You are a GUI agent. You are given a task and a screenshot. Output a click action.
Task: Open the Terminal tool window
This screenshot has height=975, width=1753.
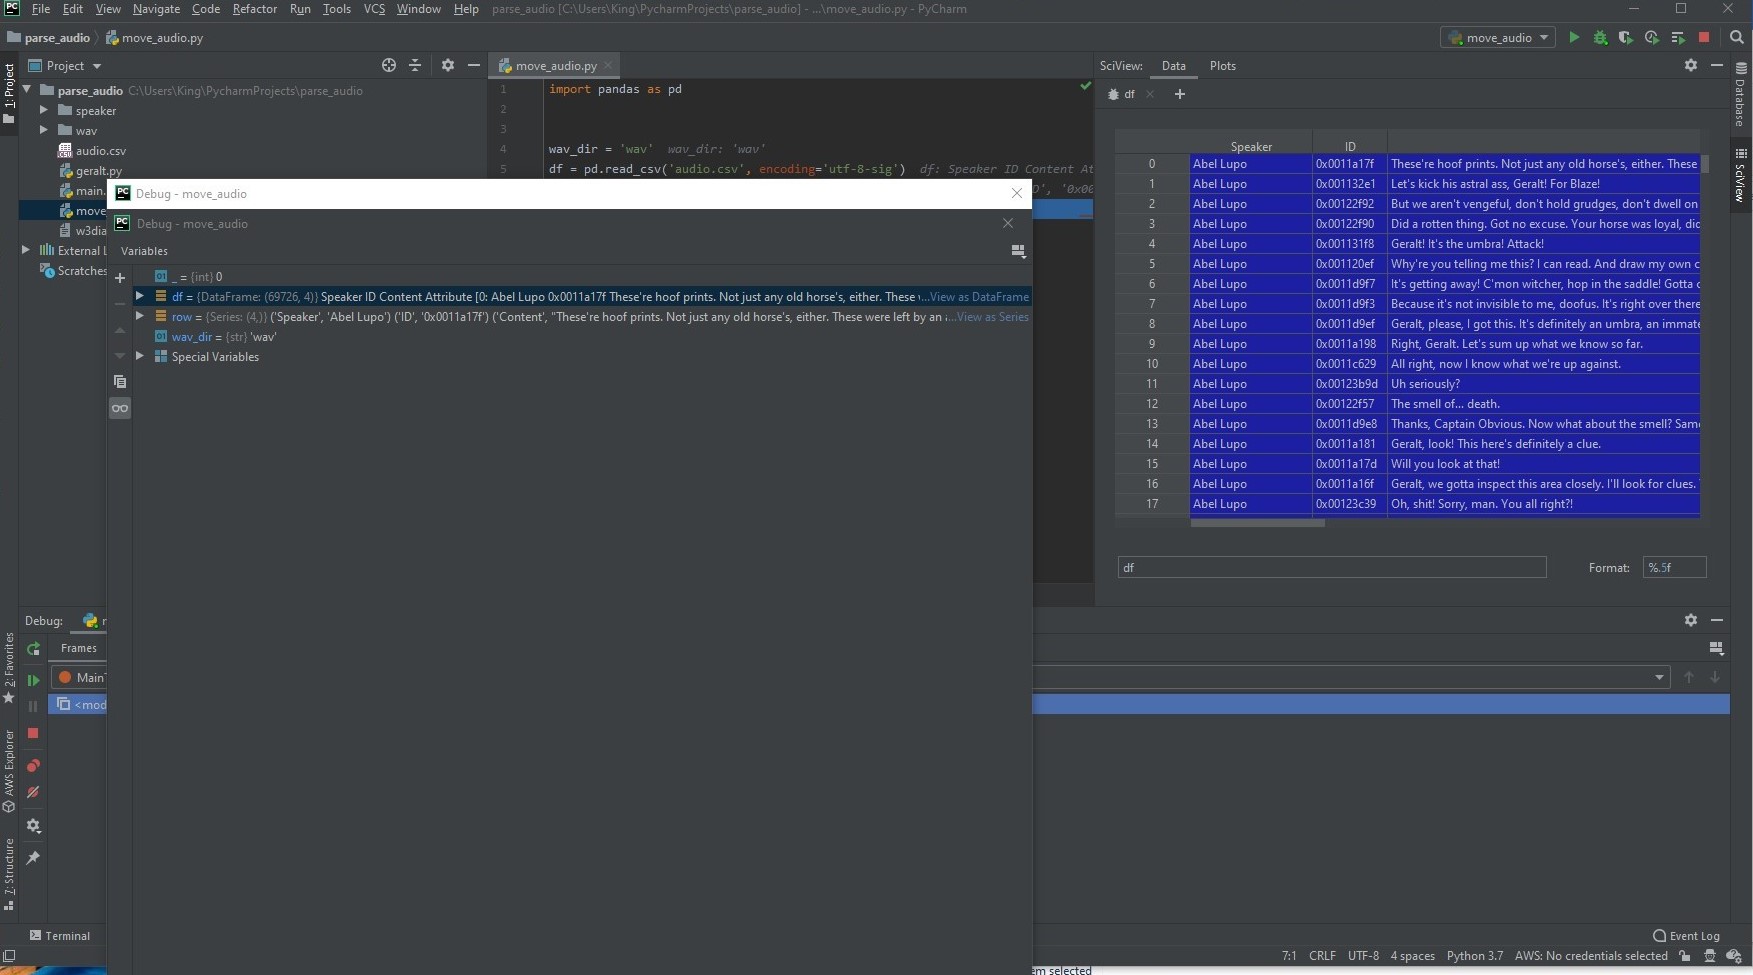pyautogui.click(x=60, y=936)
